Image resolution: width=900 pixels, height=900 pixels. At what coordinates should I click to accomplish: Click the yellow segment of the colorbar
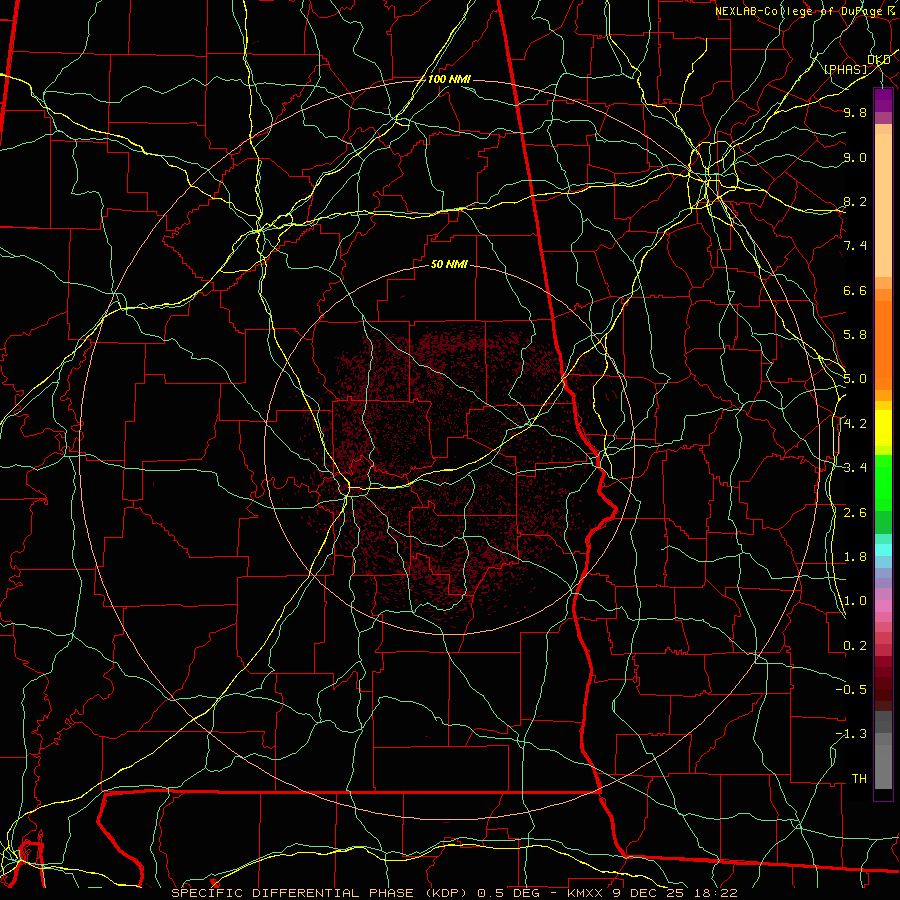(883, 428)
